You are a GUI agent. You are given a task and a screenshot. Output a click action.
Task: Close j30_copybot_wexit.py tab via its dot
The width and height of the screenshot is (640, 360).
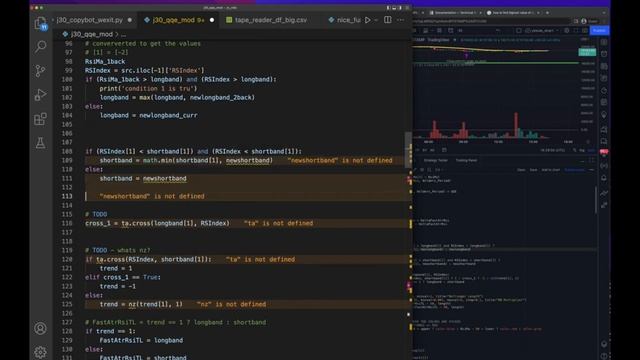[x=130, y=20]
